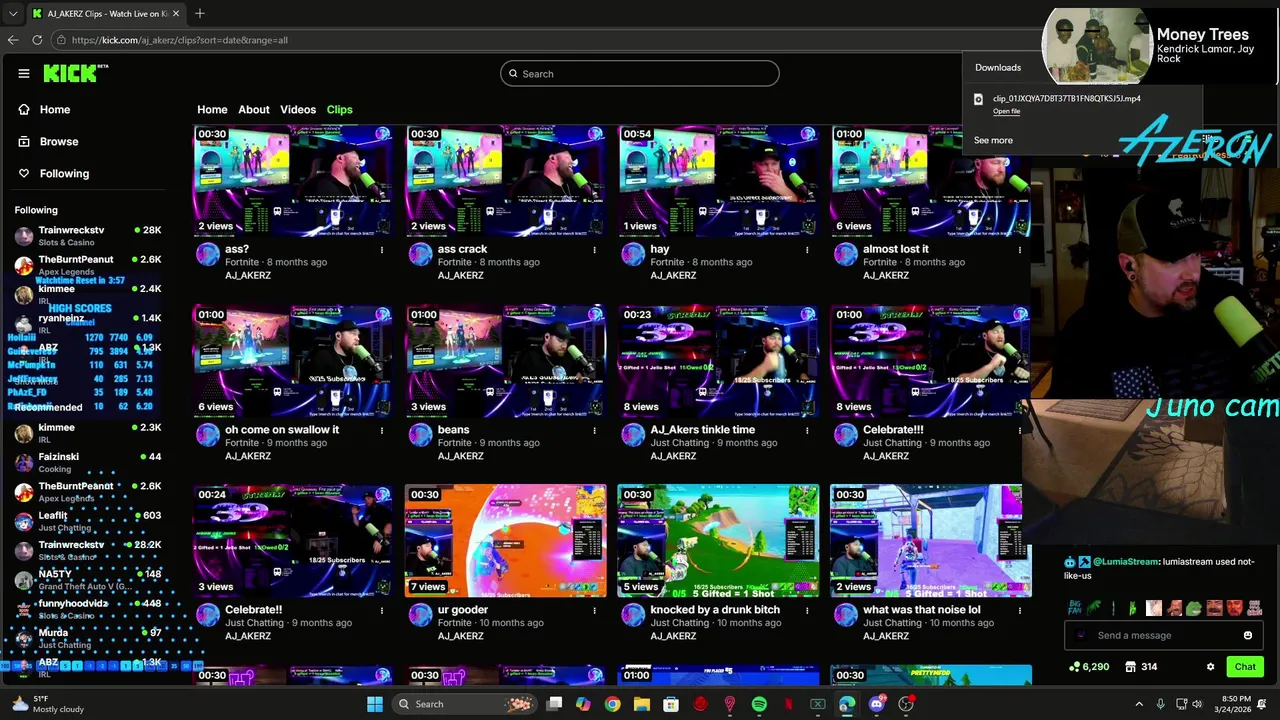Click the BIG FAN emote in chat
Image resolution: width=1280 pixels, height=720 pixels.
pos(1076,607)
